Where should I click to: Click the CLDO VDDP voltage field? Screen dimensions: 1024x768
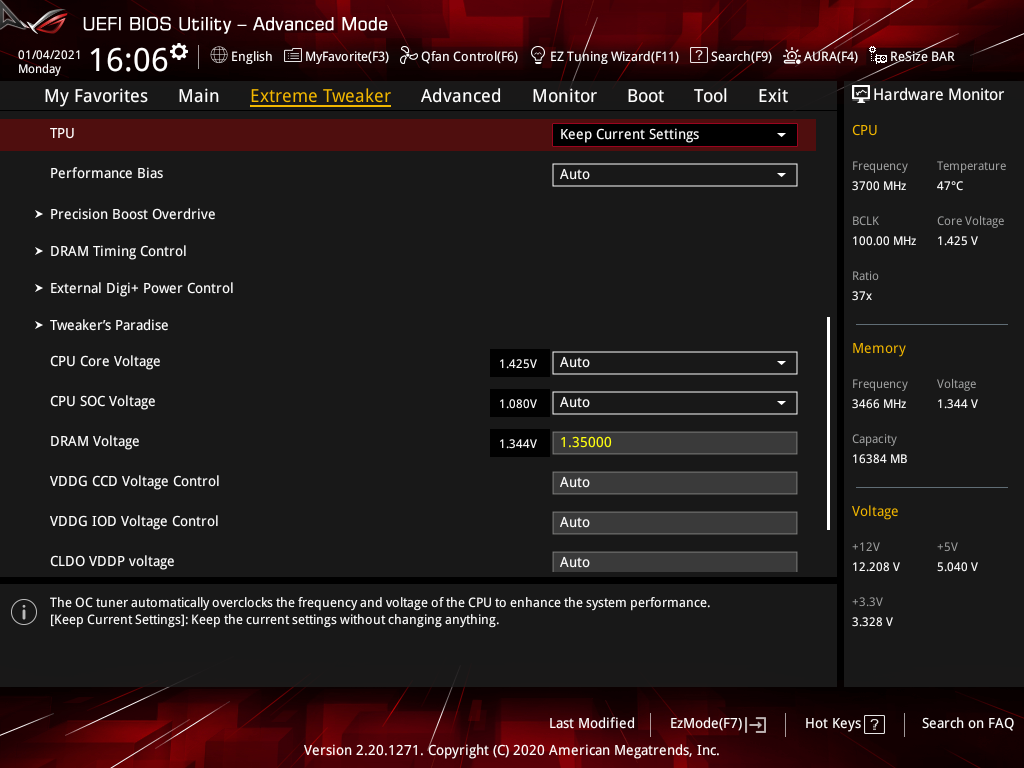675,562
